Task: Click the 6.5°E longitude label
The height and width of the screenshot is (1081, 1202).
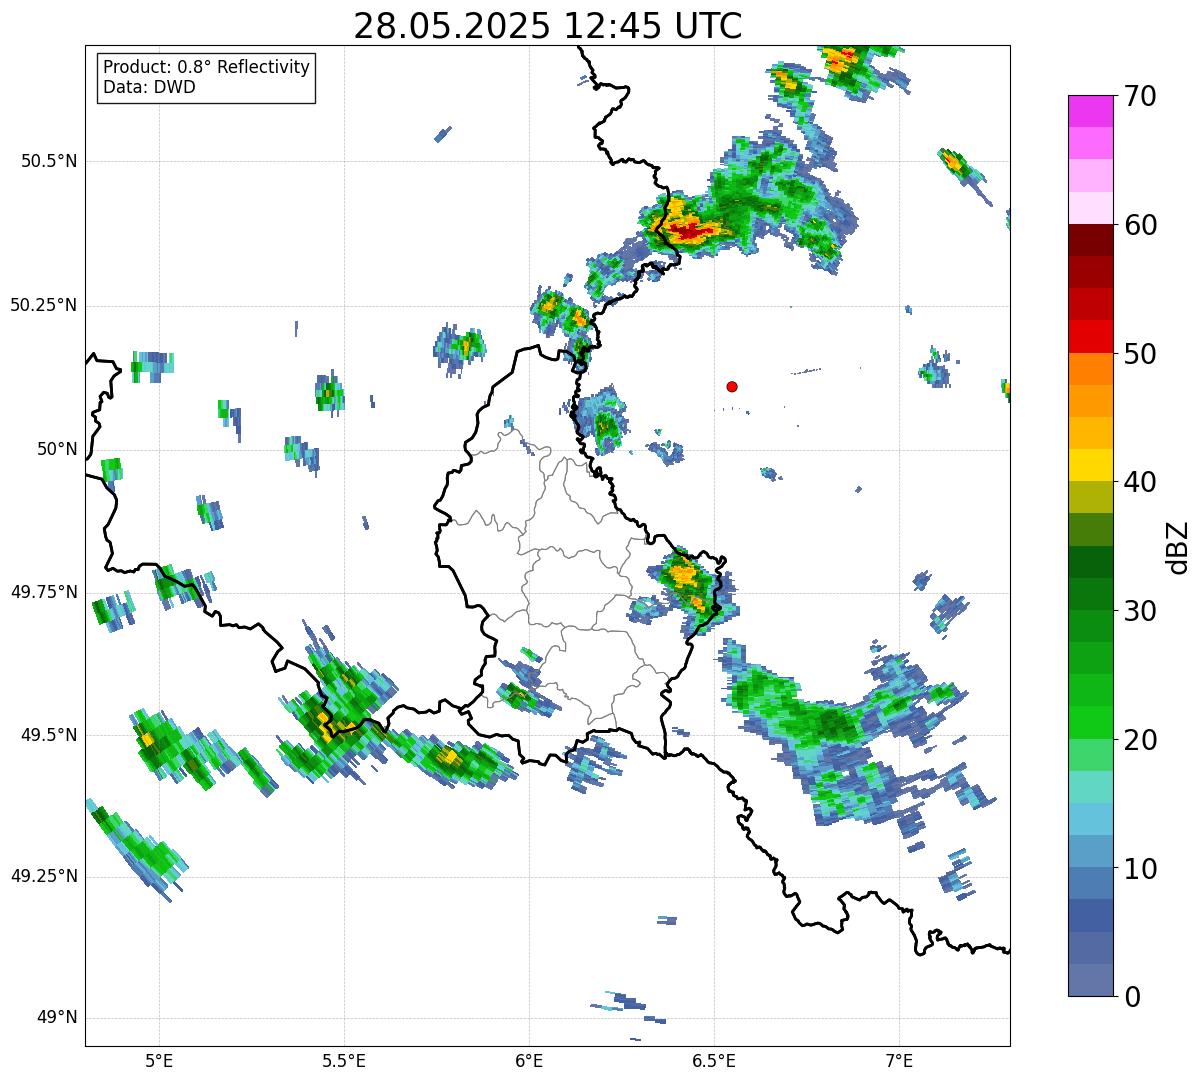Action: click(714, 1060)
